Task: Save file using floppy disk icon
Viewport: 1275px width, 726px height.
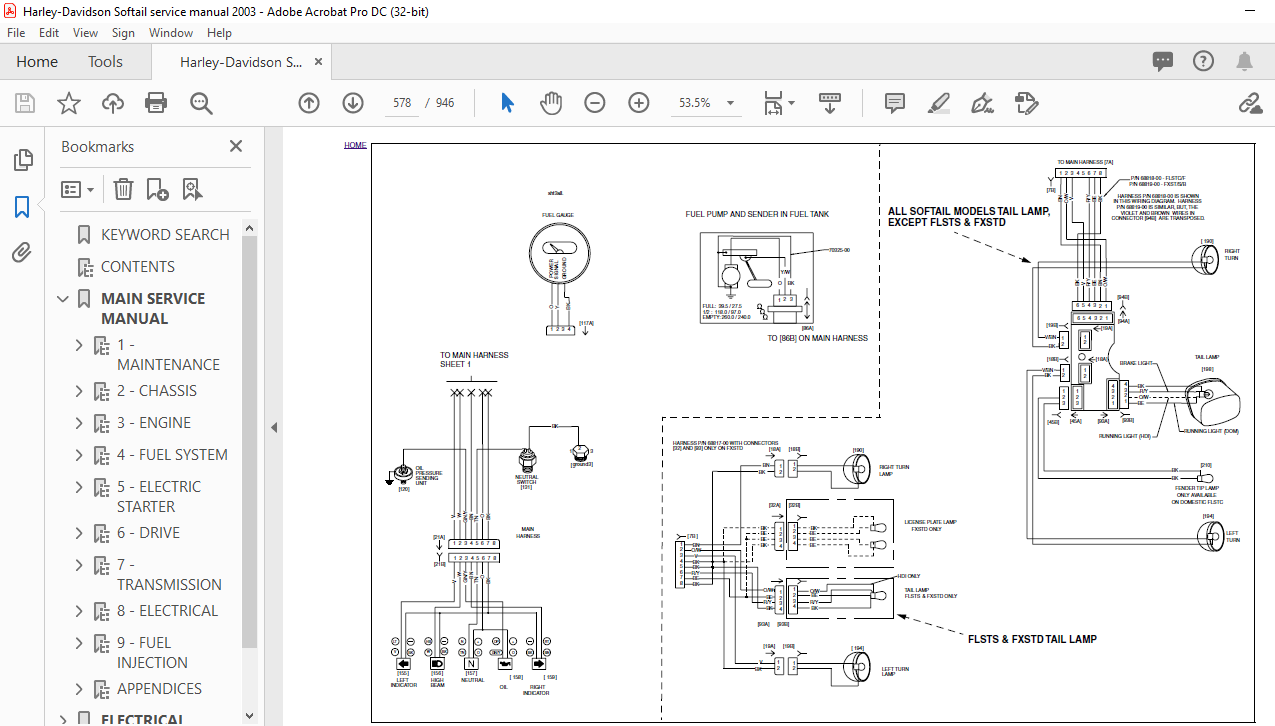Action: (25, 103)
